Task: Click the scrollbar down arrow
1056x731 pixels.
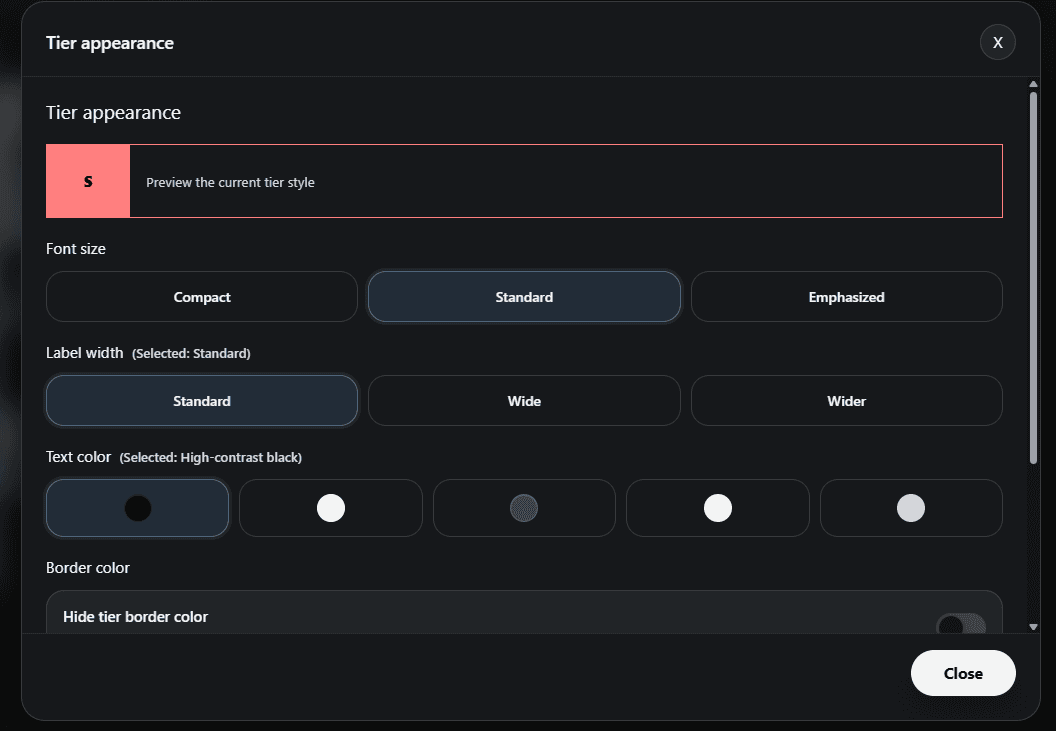Action: [1033, 627]
